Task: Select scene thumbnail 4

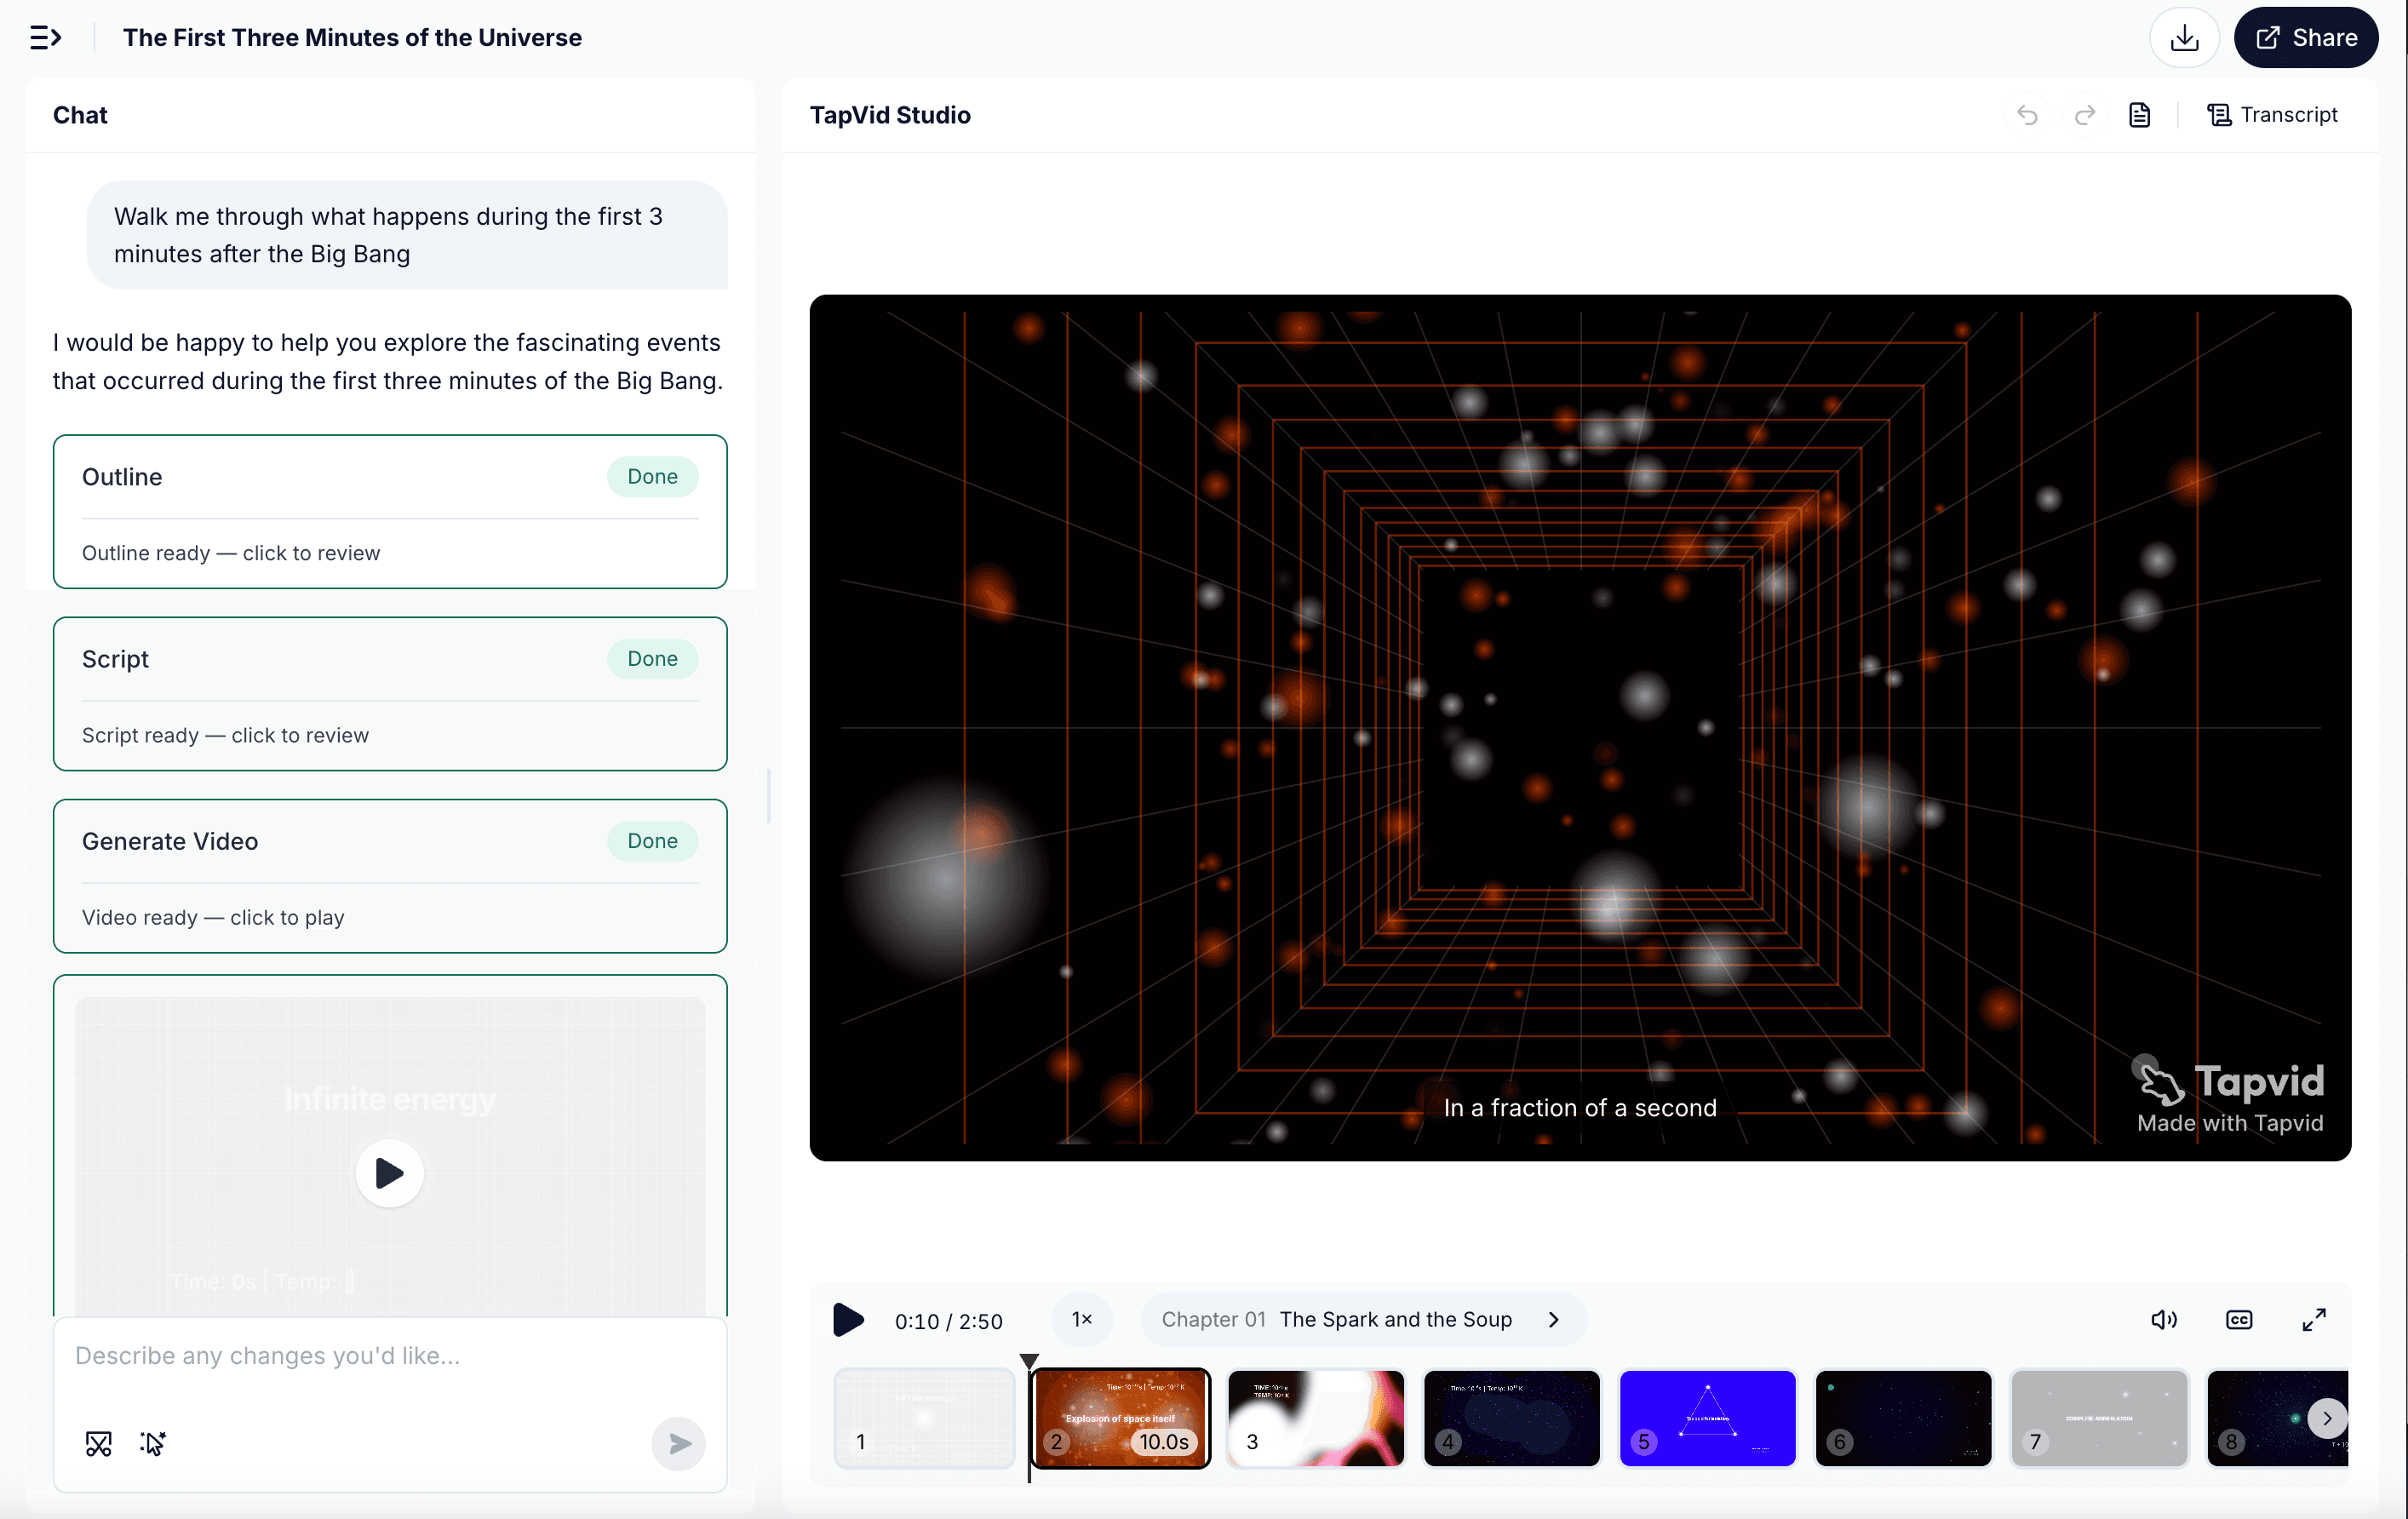Action: [x=1512, y=1418]
